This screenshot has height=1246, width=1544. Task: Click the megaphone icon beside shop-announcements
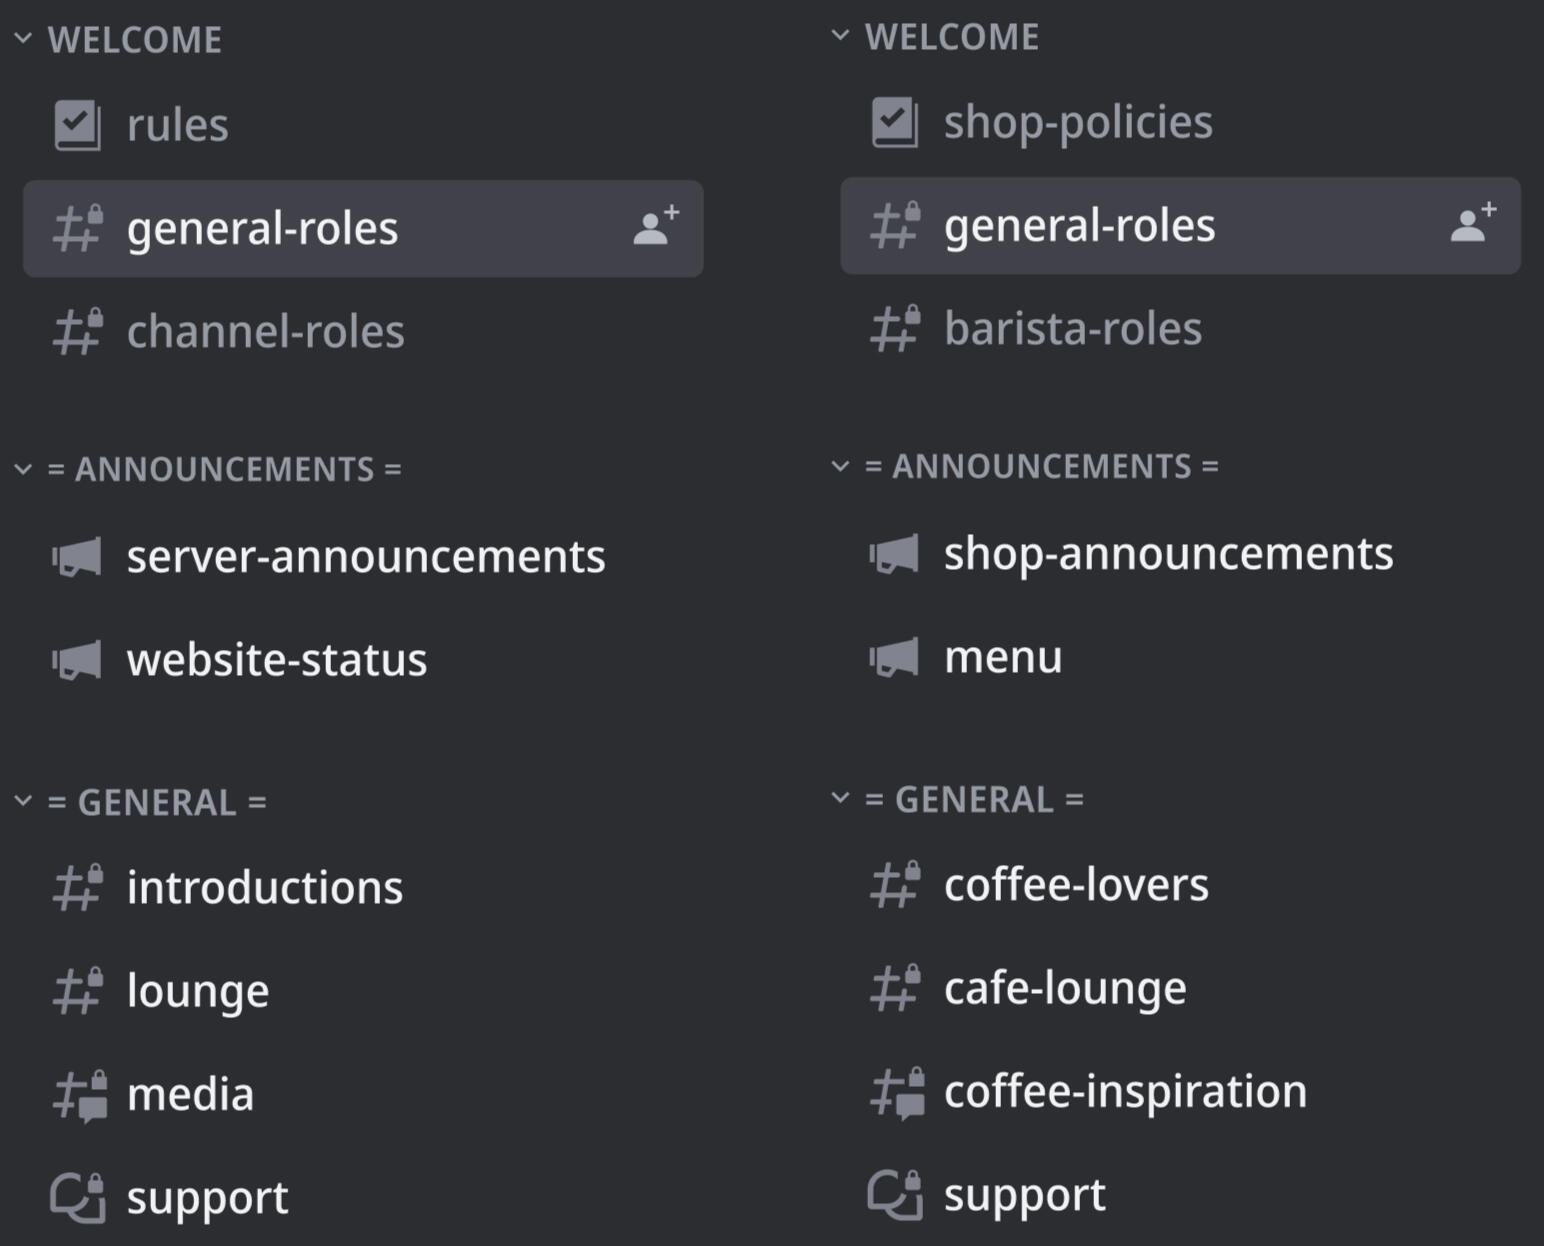pyautogui.click(x=894, y=554)
